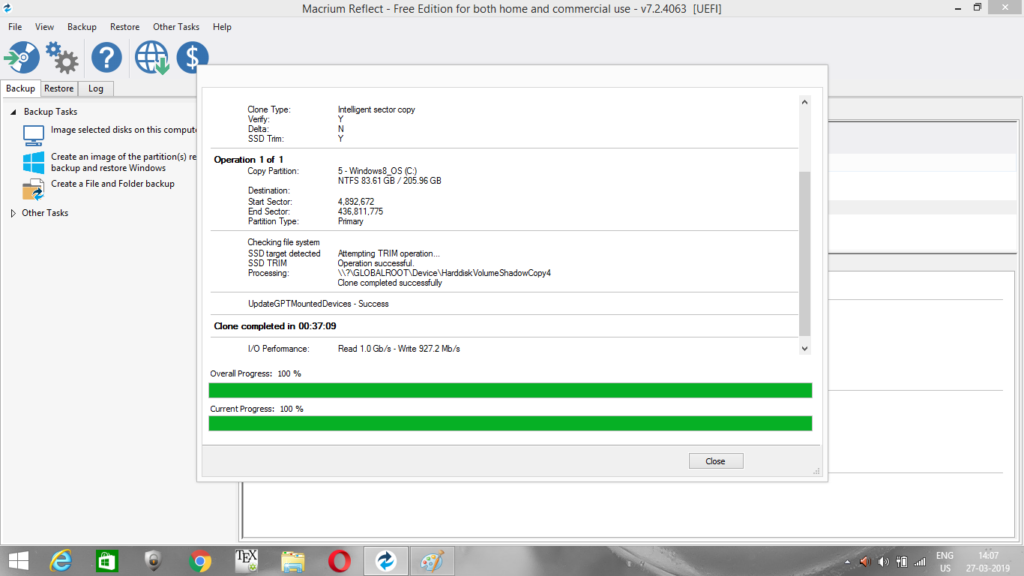Open the TeX editor taskbar icon
Viewport: 1024px width, 576px height.
246,561
